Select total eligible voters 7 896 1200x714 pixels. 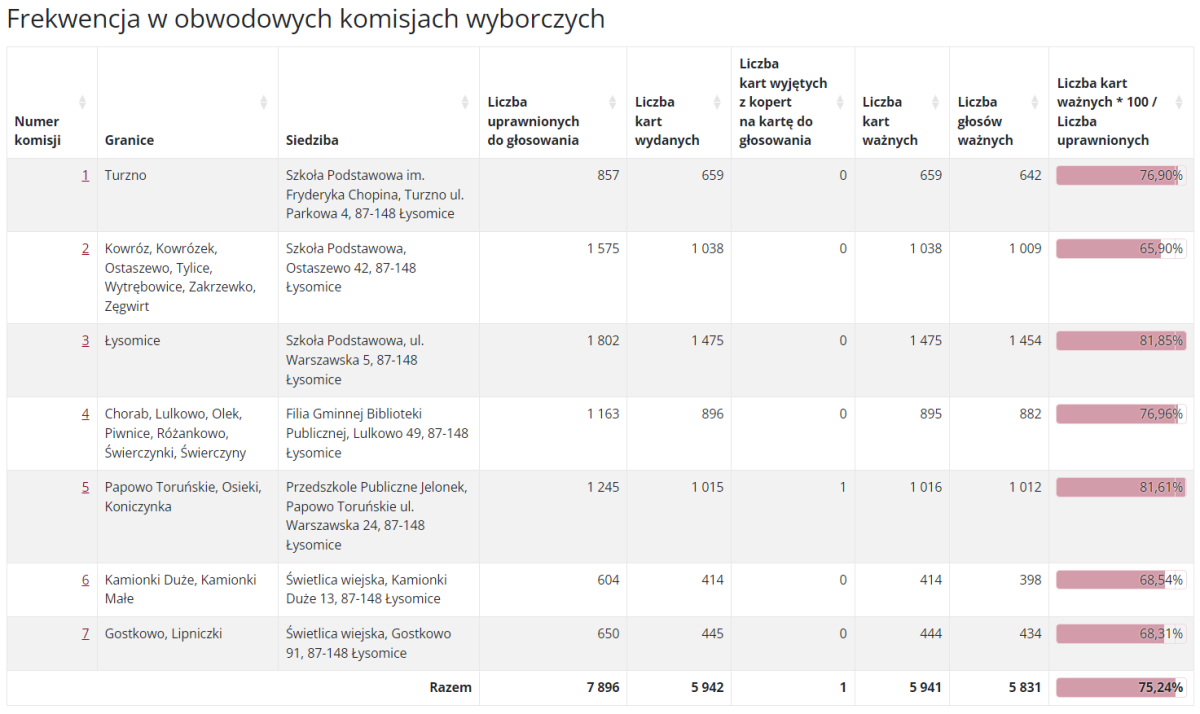click(602, 688)
